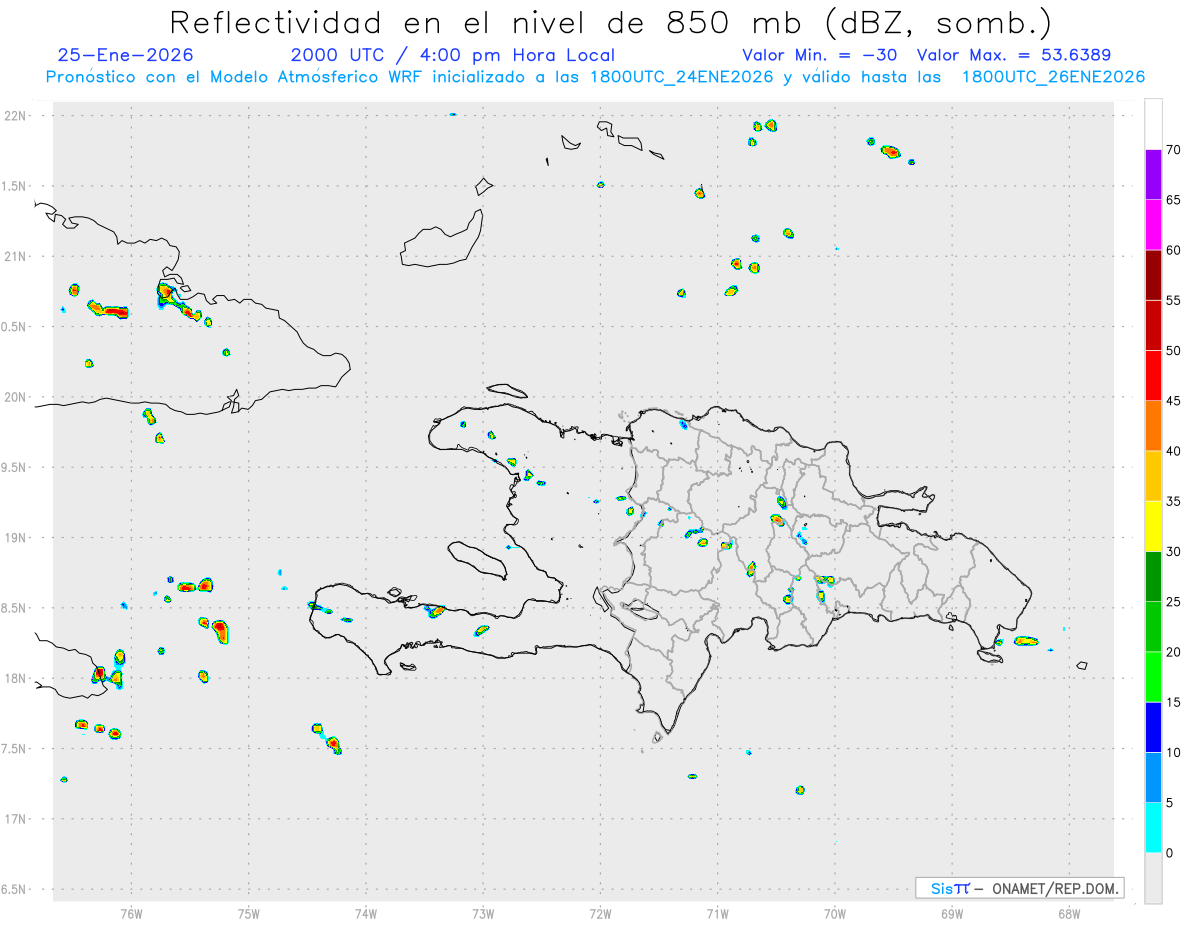This screenshot has width=1200, height=927.
Task: Select the 'Valor Min. = -30' text
Action: [x=822, y=55]
